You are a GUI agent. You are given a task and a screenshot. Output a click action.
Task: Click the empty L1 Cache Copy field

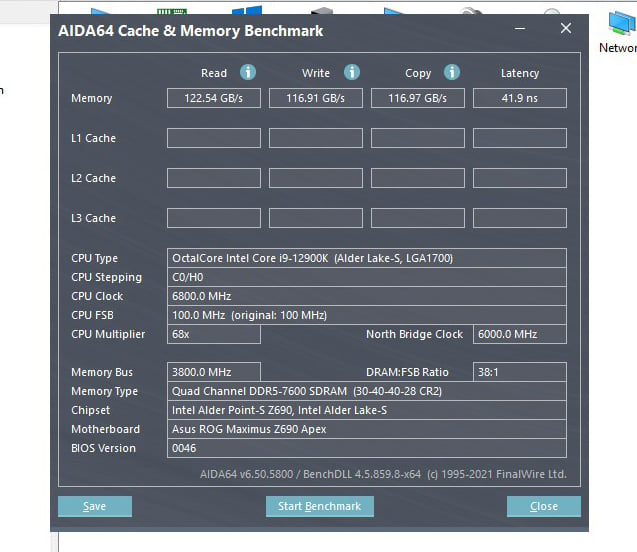pos(418,138)
